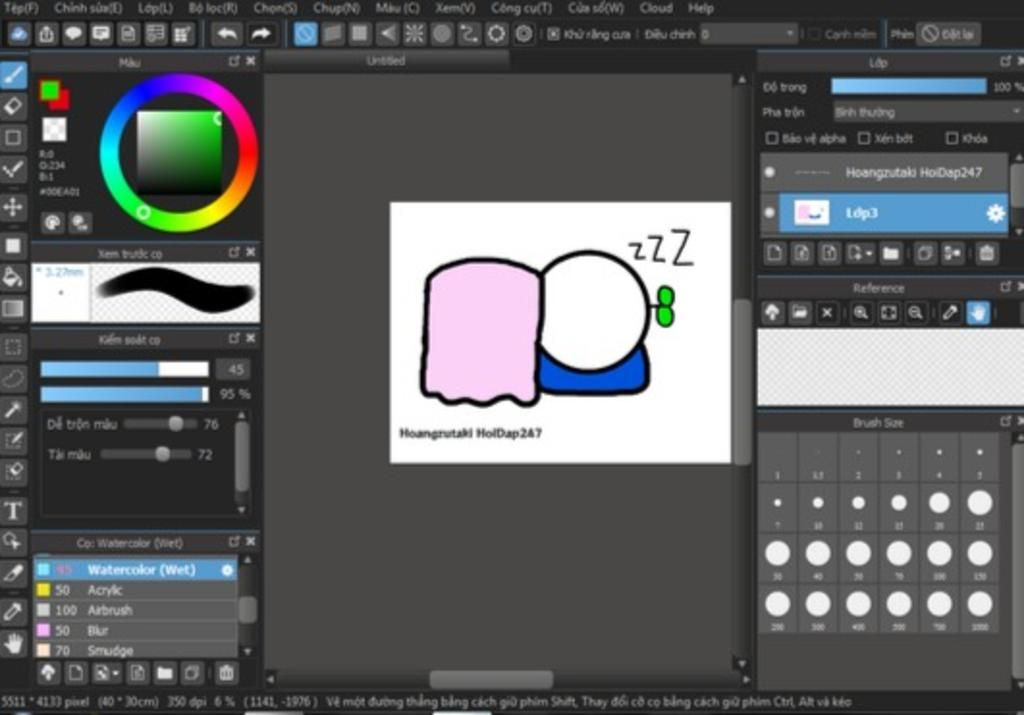The height and width of the screenshot is (715, 1024).
Task: Turn snap off in the top toolbar
Action: [x=305, y=34]
